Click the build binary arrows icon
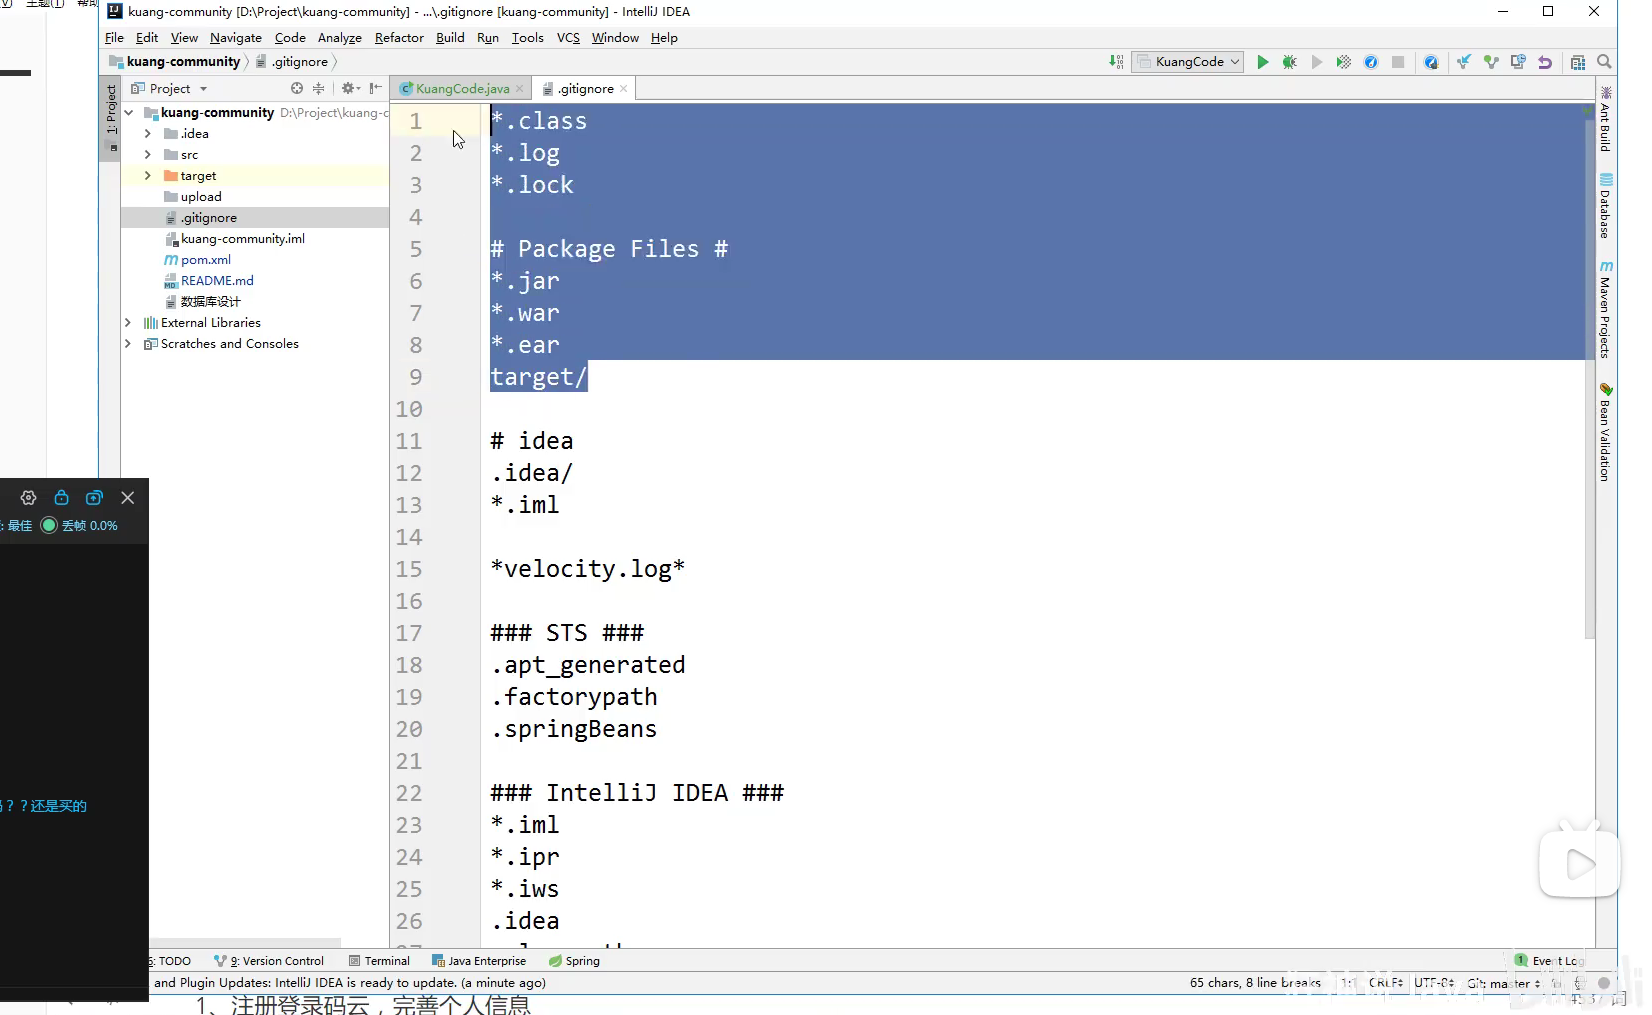Viewport: 1652px width, 1015px height. click(x=1116, y=62)
